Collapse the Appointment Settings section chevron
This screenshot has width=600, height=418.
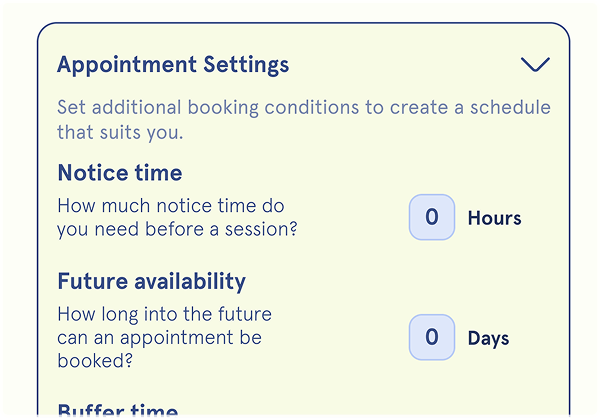click(535, 65)
